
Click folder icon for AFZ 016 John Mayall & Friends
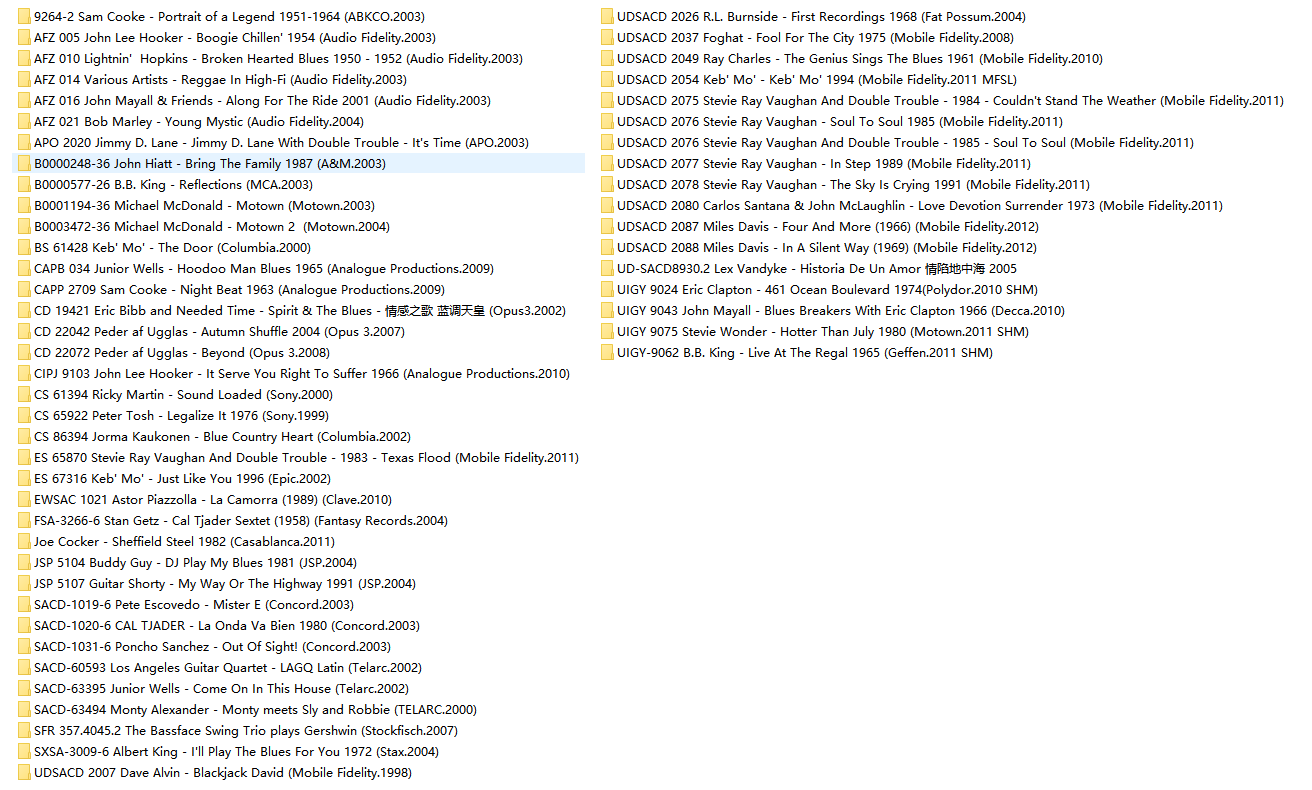tap(24, 101)
